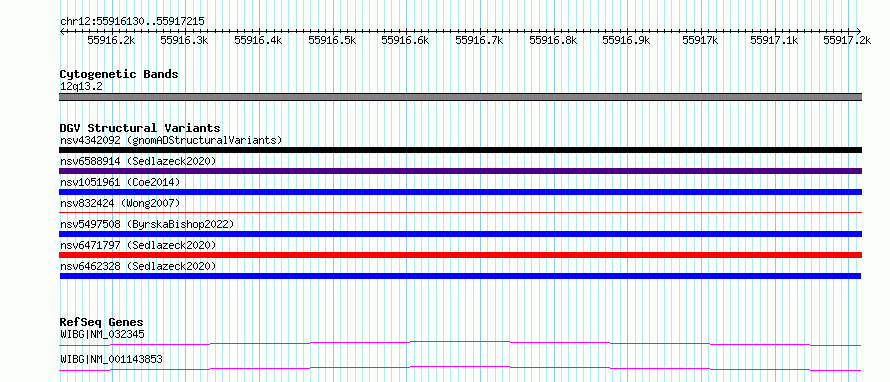Viewport: 890px width, 382px height.
Task: Click the blue nsv1051961 variant bar
Action: pos(460,192)
